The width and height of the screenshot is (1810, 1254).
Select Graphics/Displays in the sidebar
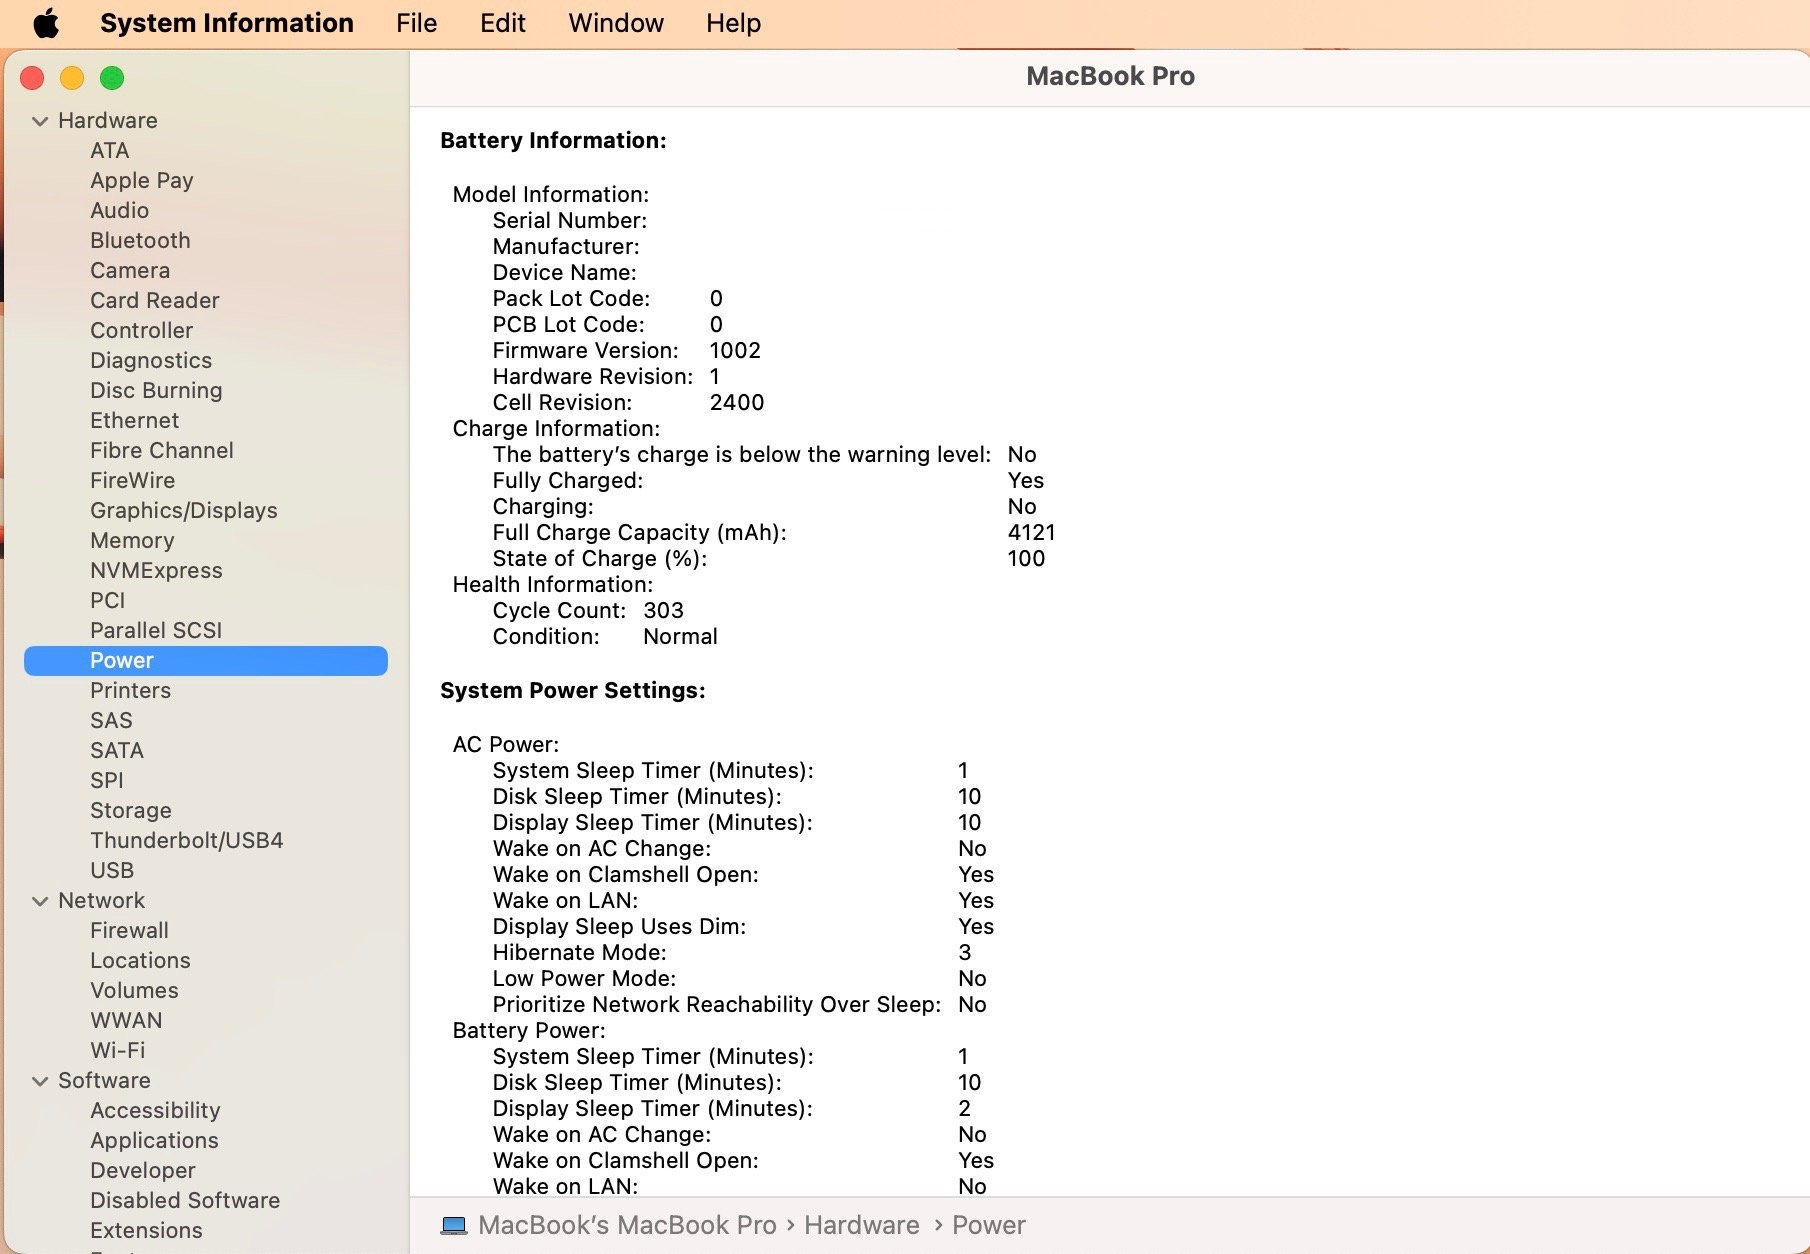click(184, 510)
